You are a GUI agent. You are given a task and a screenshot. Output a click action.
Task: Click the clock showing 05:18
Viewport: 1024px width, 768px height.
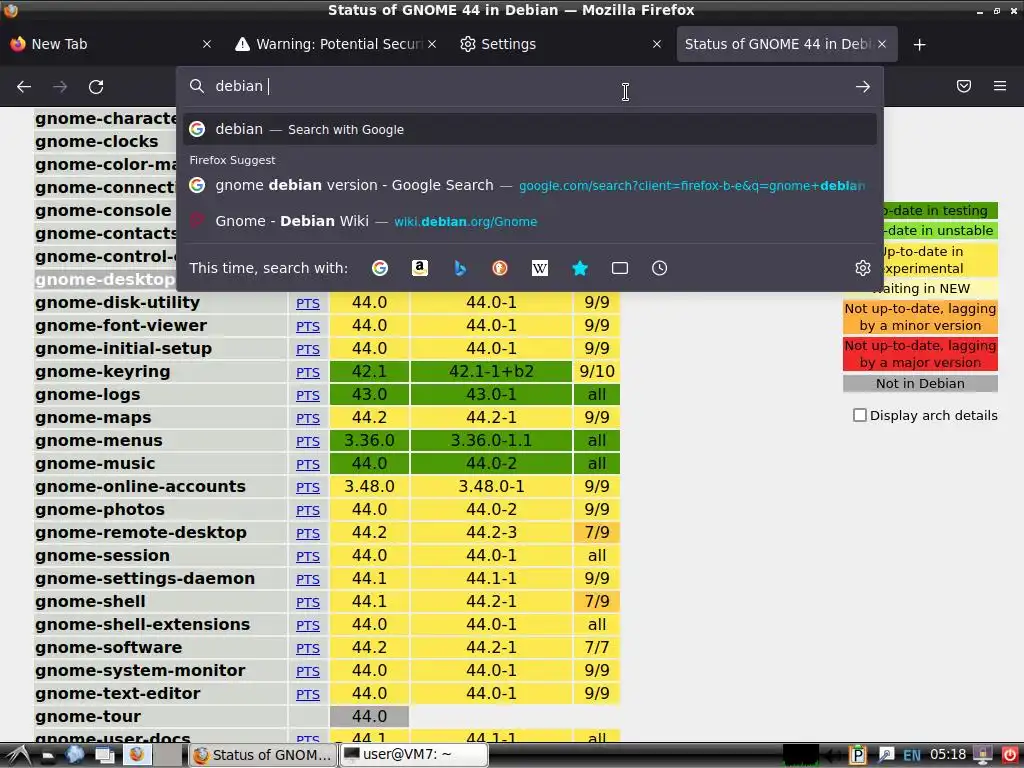948,755
